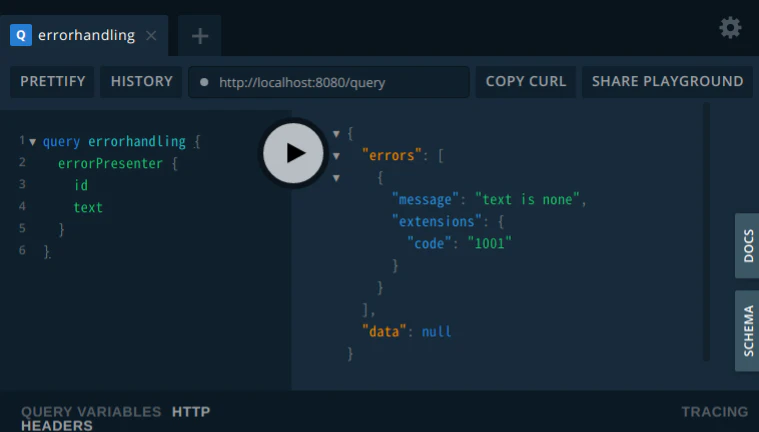This screenshot has width=759, height=432.
Task: Collapse the "errors" array arrow
Action: coord(336,156)
